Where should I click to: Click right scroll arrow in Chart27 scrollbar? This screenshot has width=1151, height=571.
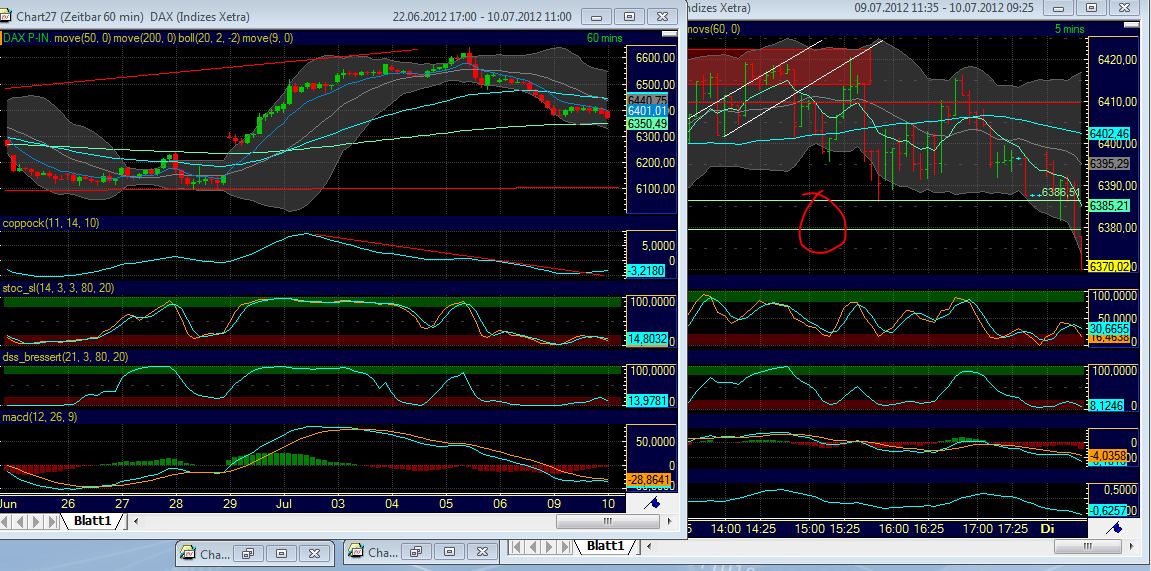669,522
